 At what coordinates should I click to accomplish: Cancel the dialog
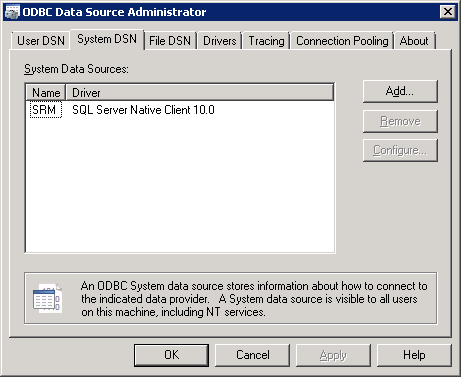pos(252,355)
